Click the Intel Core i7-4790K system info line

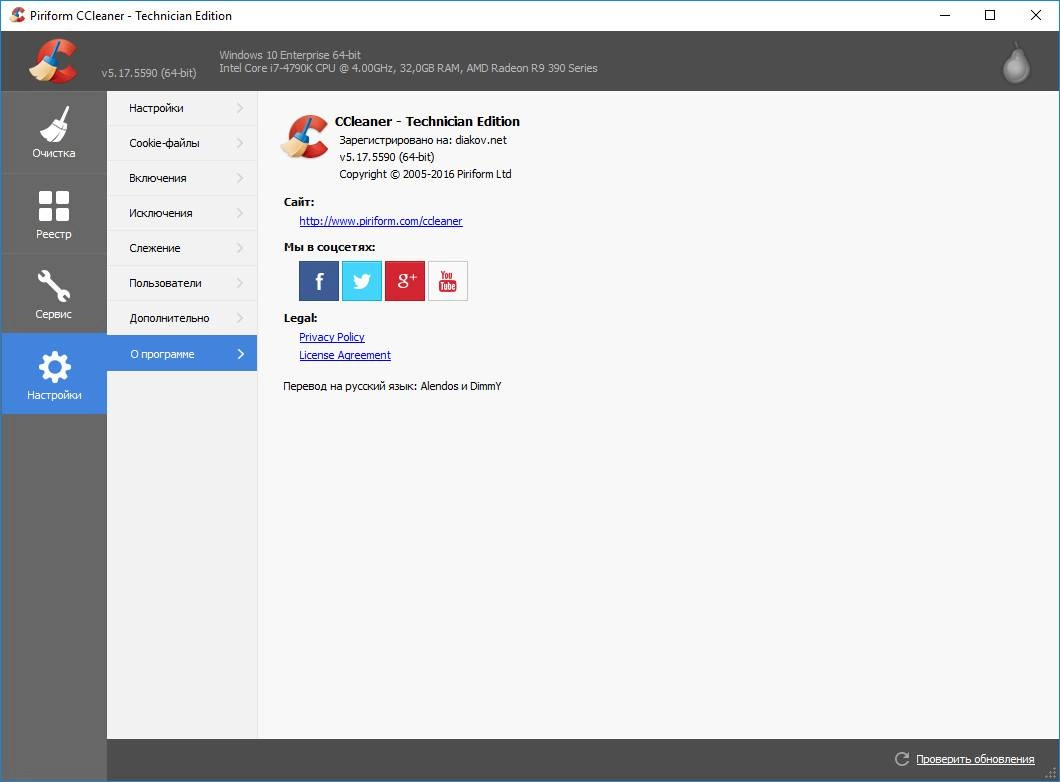408,68
